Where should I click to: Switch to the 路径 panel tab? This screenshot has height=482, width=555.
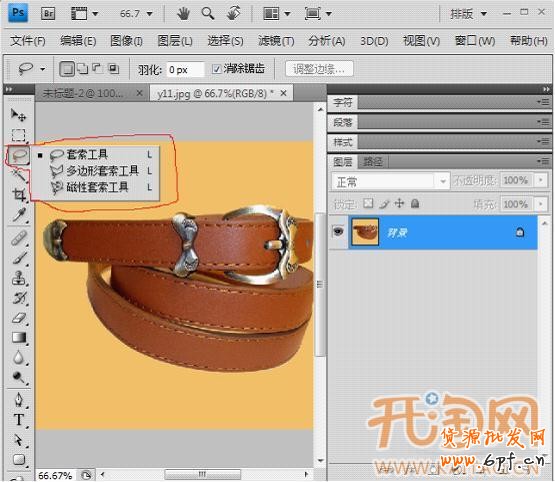click(373, 162)
